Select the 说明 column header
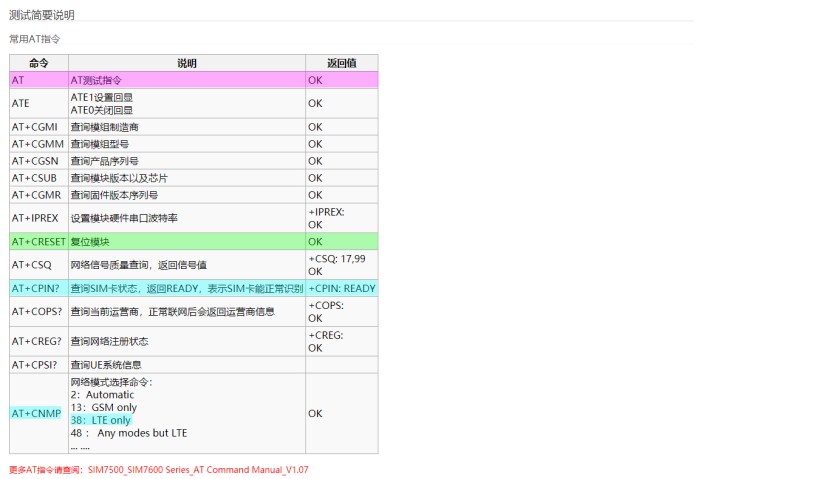The width and height of the screenshot is (829, 479). tap(187, 62)
